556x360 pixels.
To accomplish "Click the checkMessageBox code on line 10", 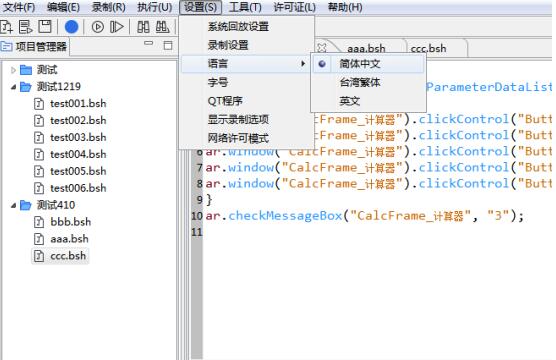I will point(285,216).
